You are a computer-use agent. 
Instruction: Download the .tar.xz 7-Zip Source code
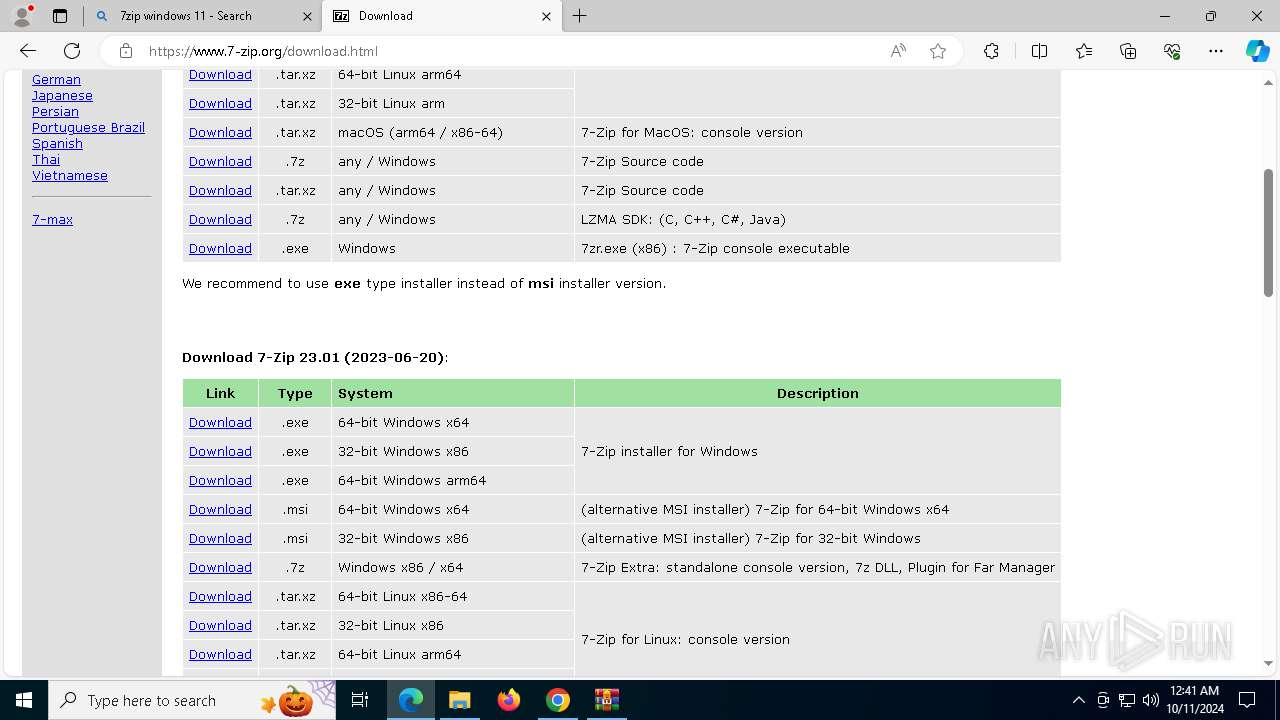click(220, 190)
